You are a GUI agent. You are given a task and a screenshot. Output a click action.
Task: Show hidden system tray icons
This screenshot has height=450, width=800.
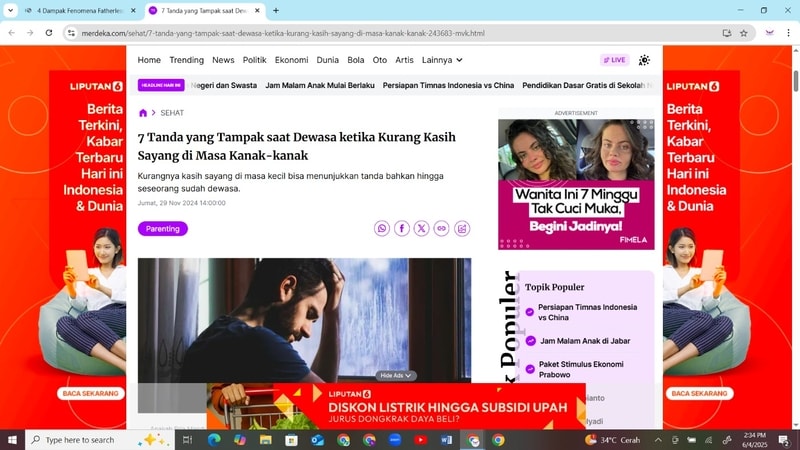pos(658,440)
